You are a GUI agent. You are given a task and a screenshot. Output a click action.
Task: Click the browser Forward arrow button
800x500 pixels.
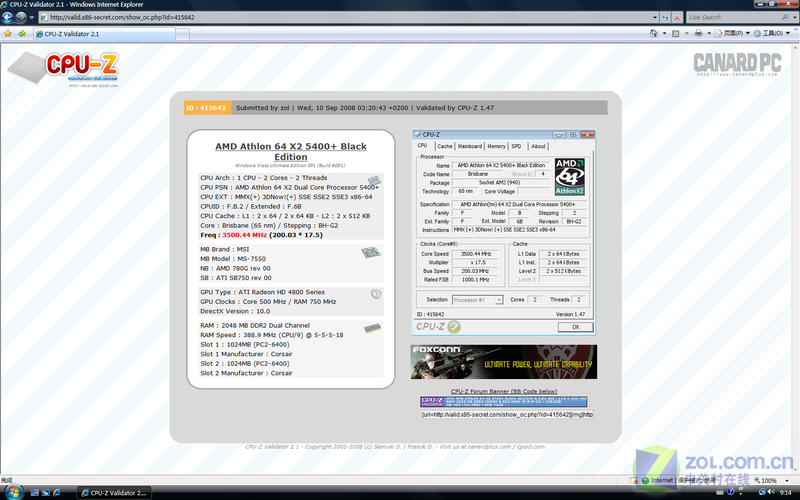21,17
